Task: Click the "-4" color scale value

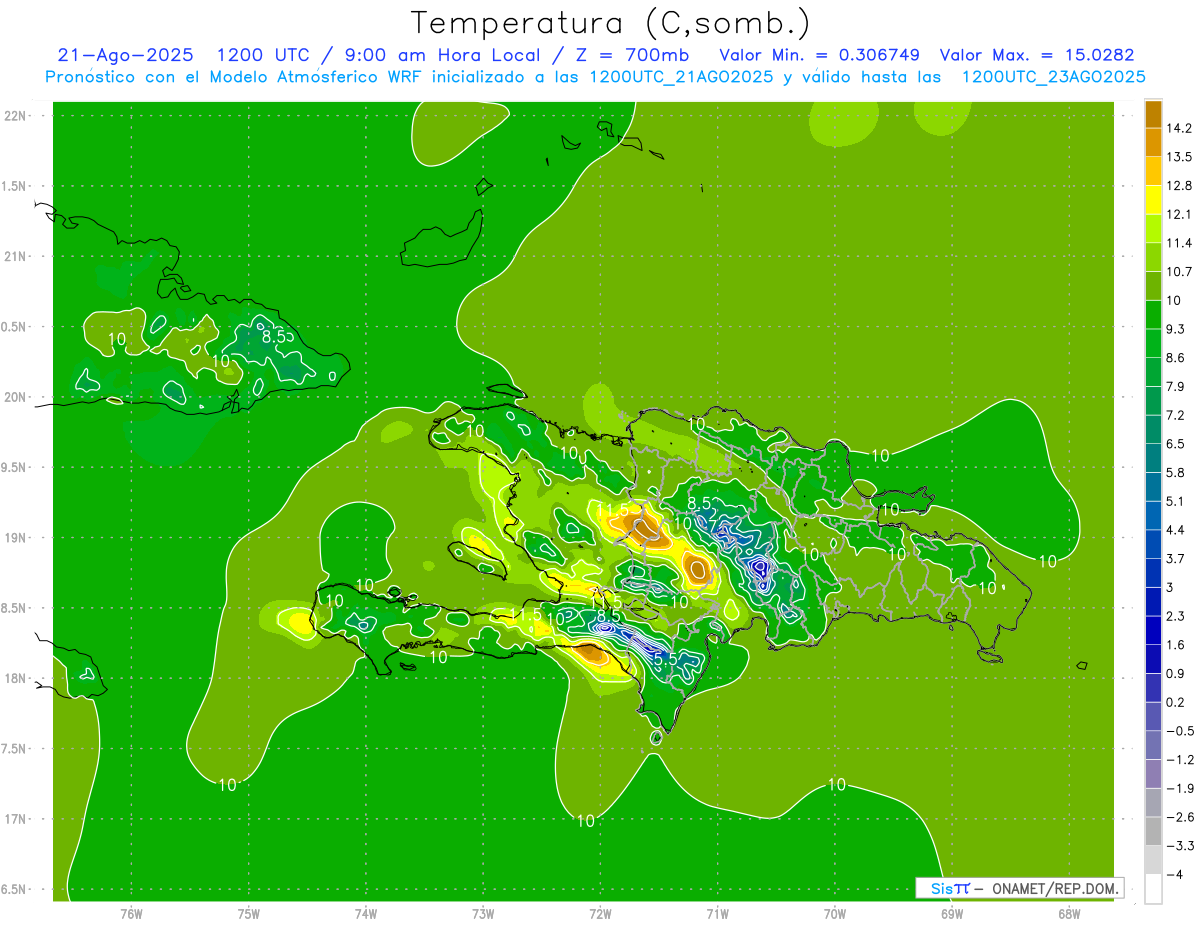Action: pyautogui.click(x=1174, y=874)
